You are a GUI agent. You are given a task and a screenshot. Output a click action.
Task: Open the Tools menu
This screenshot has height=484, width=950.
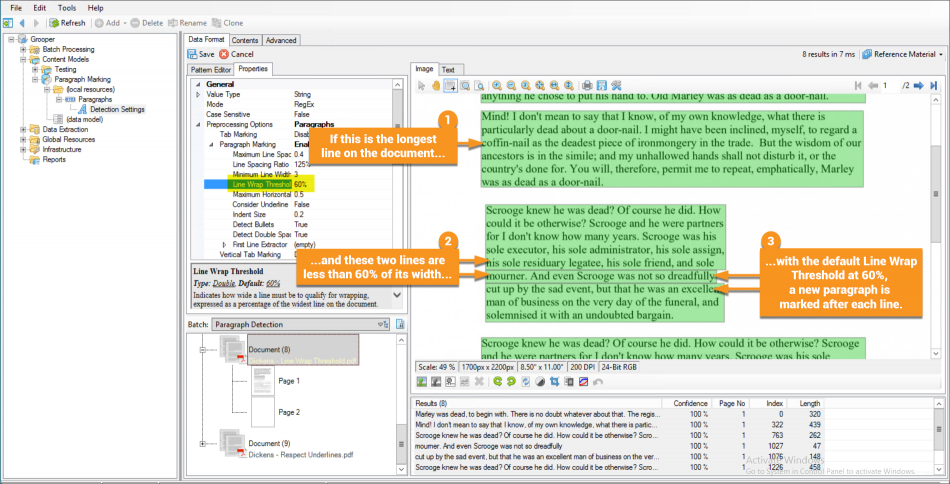[66, 7]
